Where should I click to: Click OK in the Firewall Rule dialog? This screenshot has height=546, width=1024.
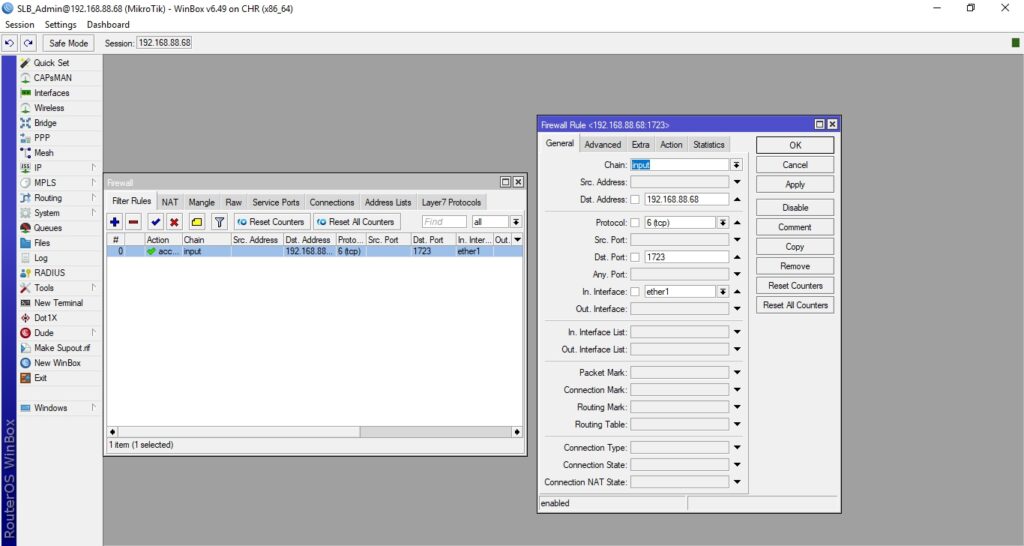[x=795, y=146]
